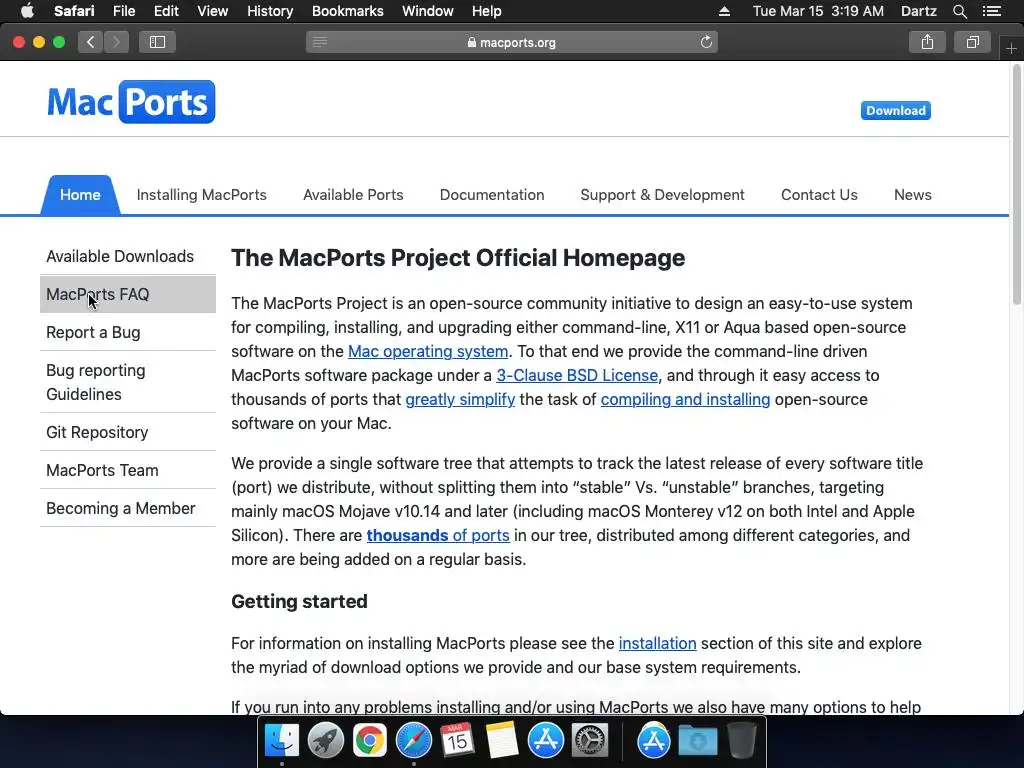Open Becoming a Member link

(x=128, y=508)
